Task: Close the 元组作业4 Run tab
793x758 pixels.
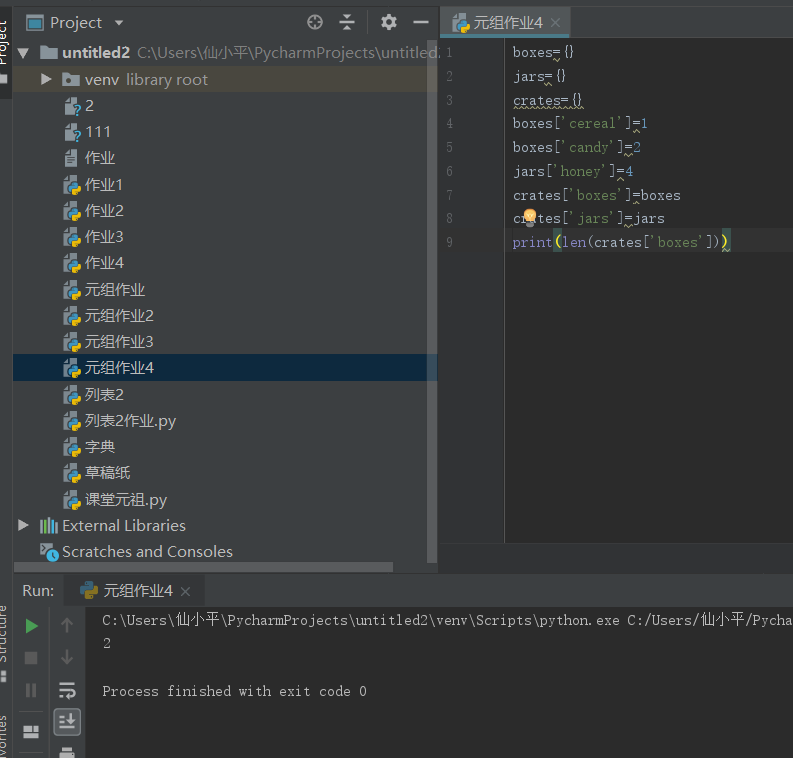Action: pyautogui.click(x=186, y=591)
